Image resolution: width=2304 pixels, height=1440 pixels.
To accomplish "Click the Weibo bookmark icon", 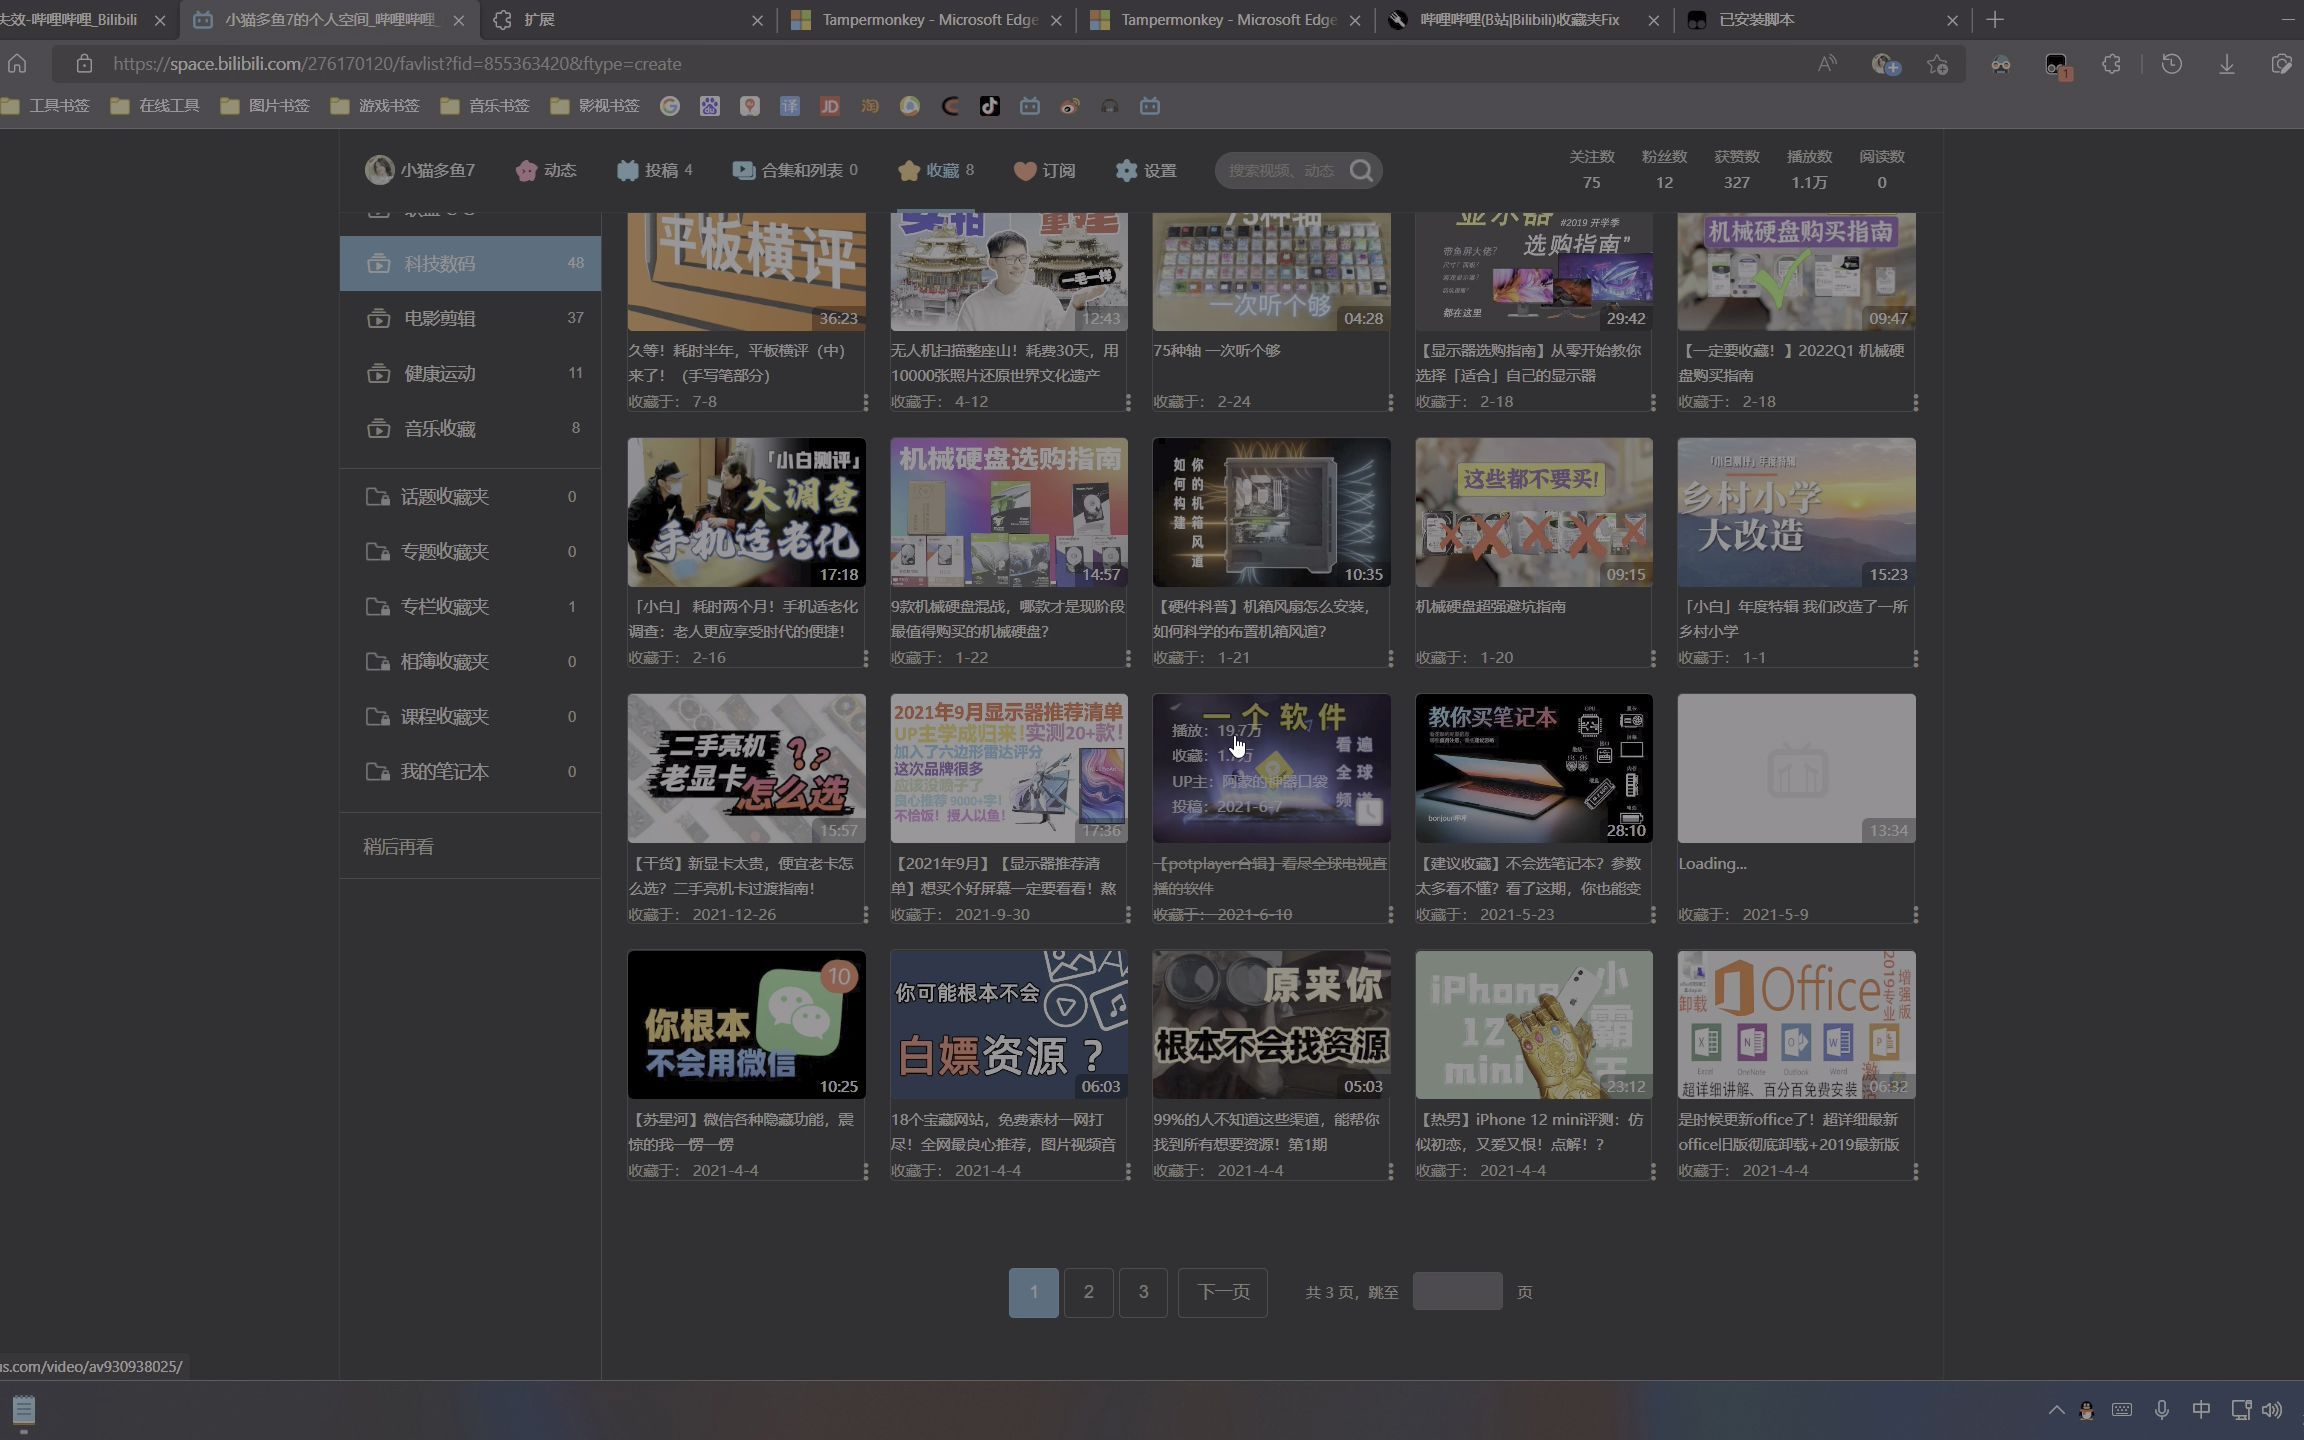I will click(x=1070, y=106).
